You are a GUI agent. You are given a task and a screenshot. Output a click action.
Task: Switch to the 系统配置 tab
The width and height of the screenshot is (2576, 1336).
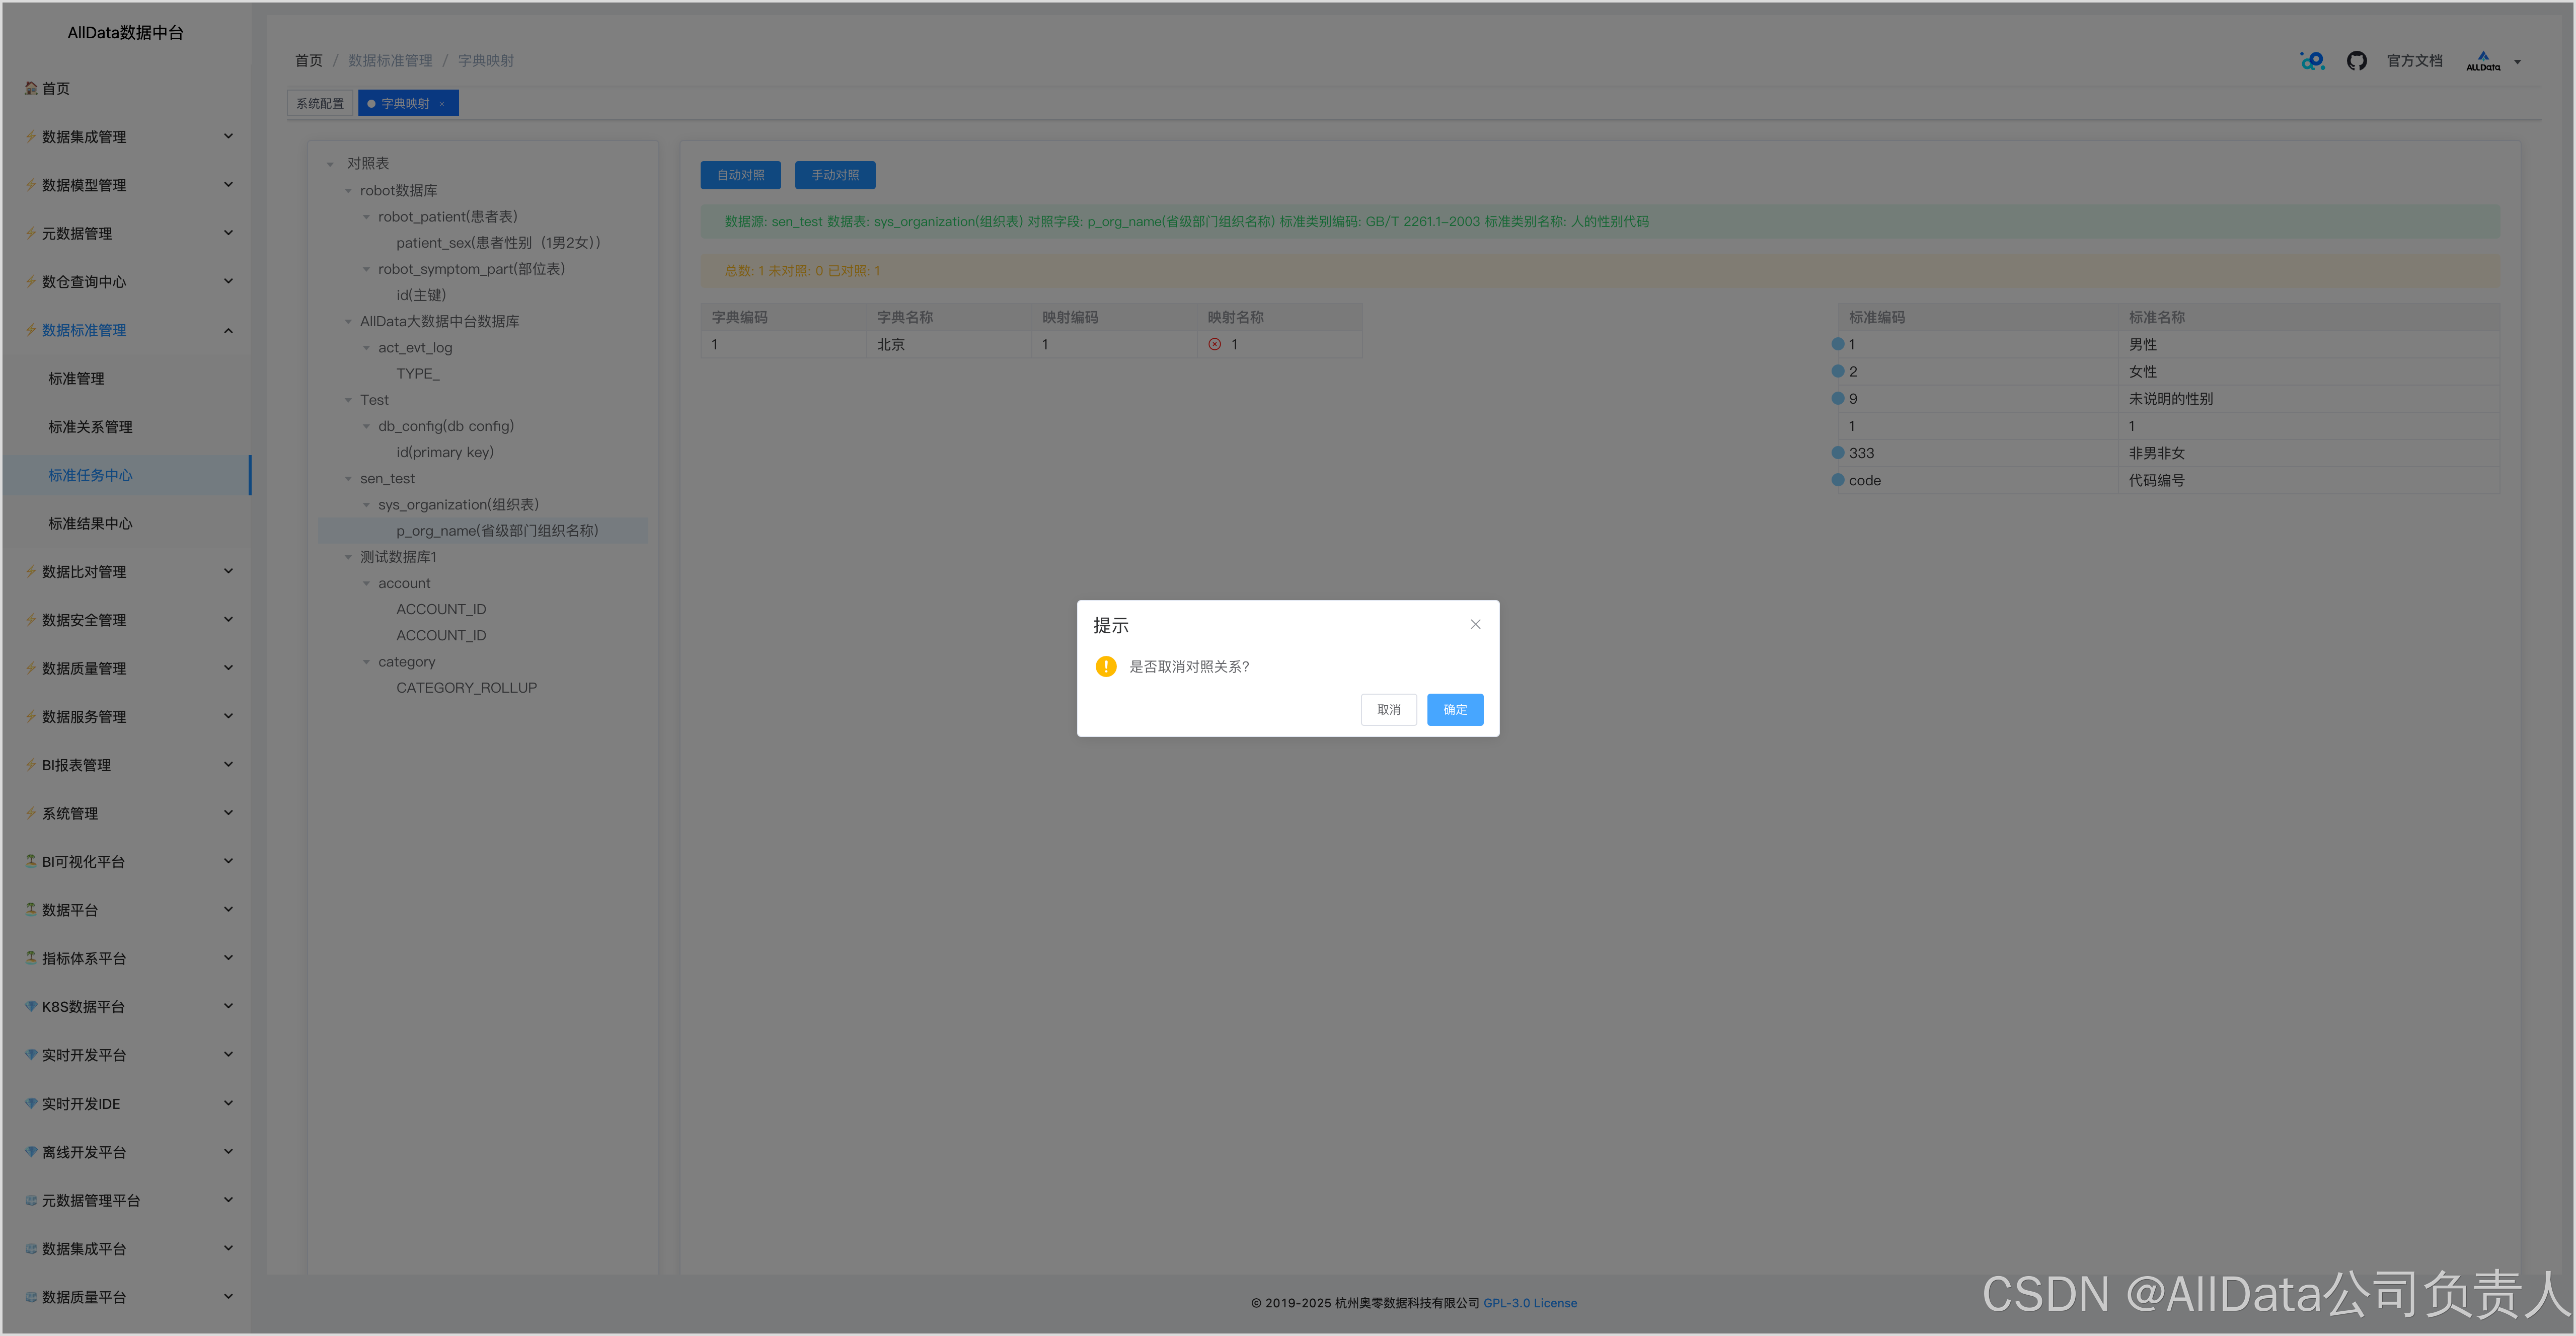[319, 103]
